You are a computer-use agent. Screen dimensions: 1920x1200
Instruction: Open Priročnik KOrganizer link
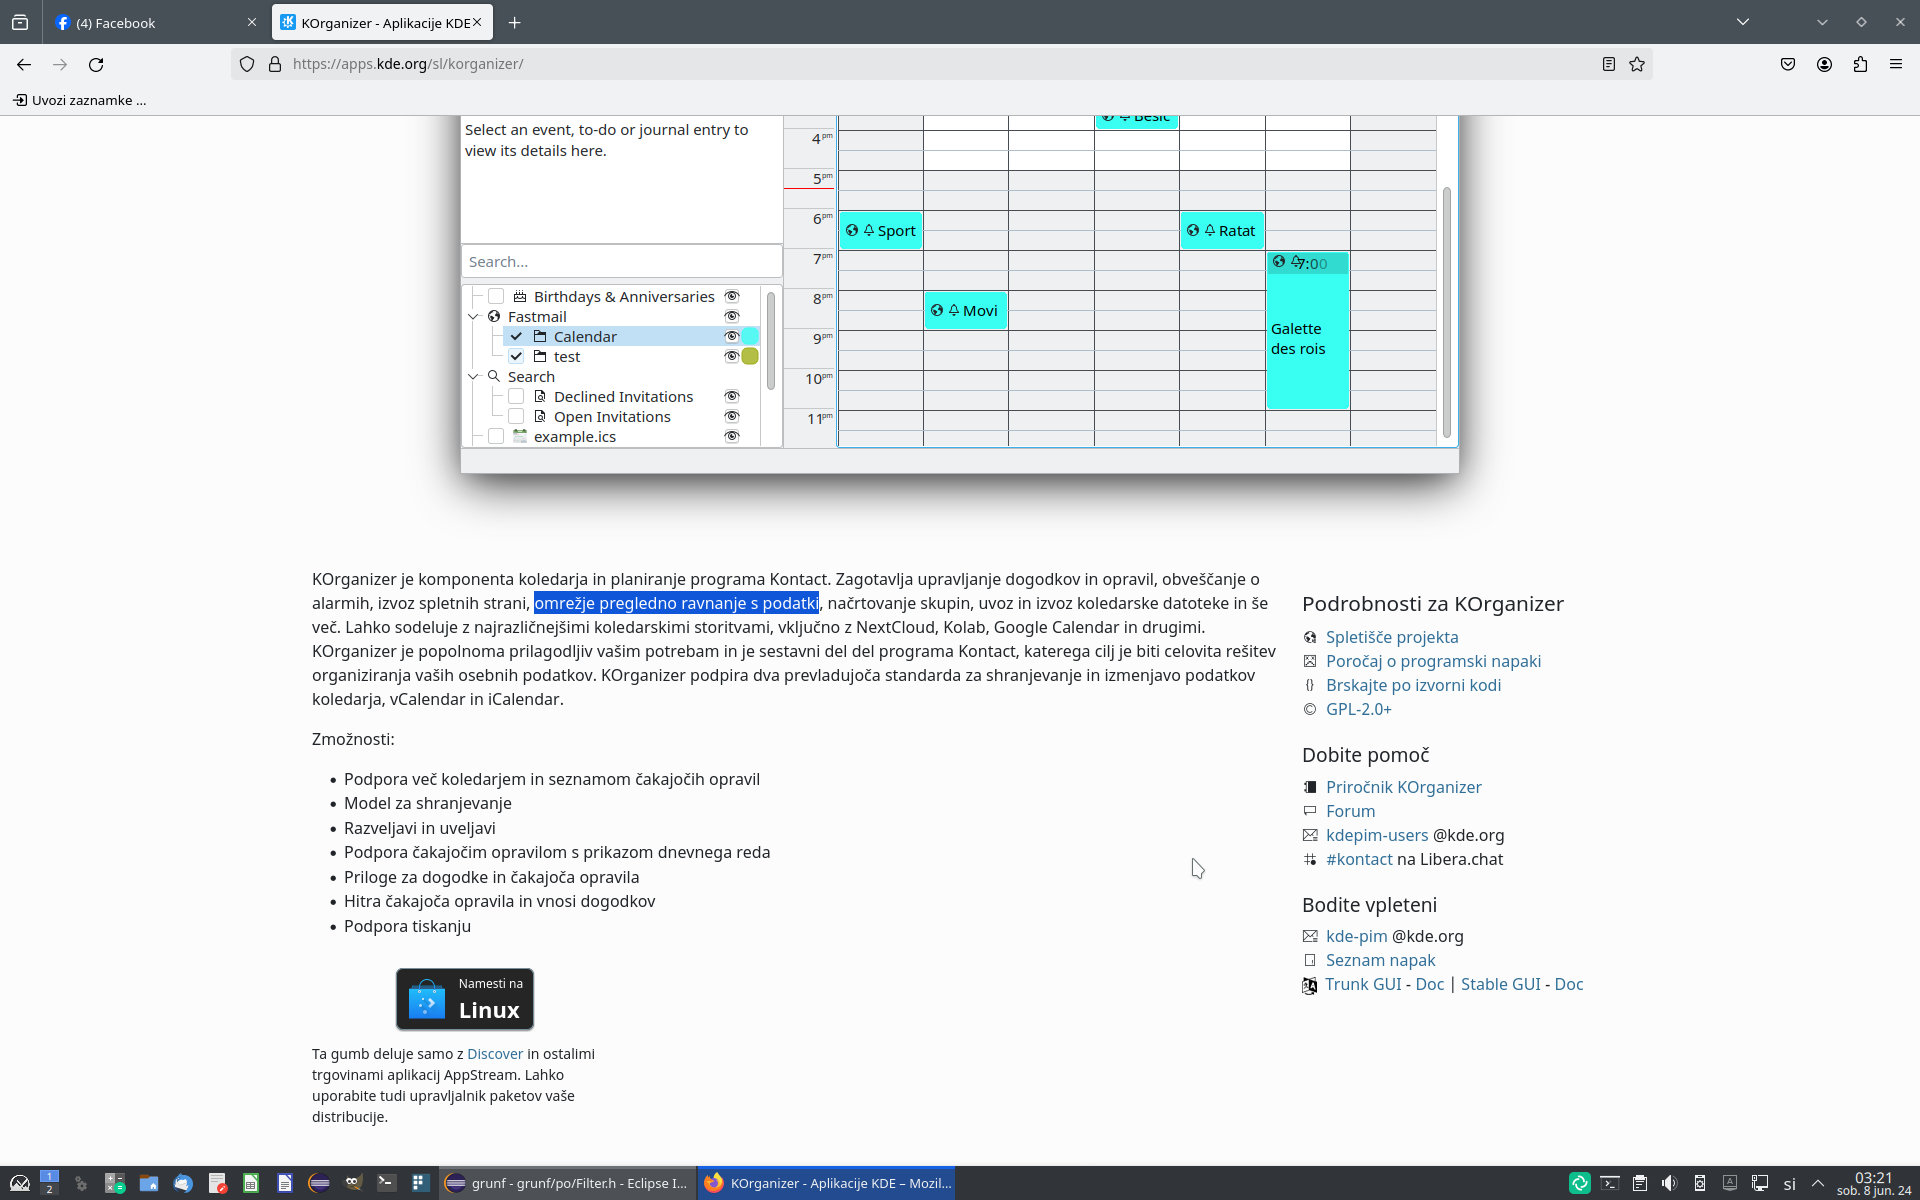tap(1404, 787)
